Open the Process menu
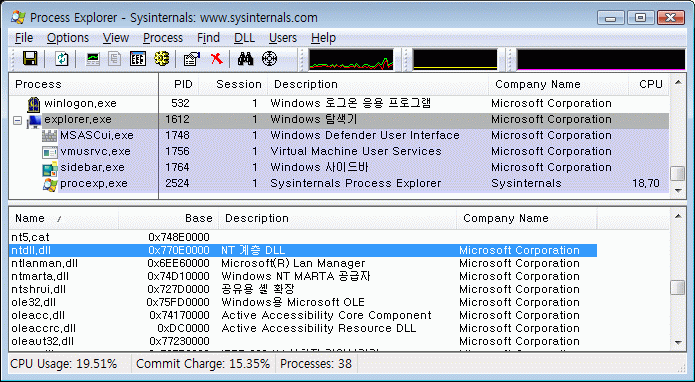 (163, 38)
